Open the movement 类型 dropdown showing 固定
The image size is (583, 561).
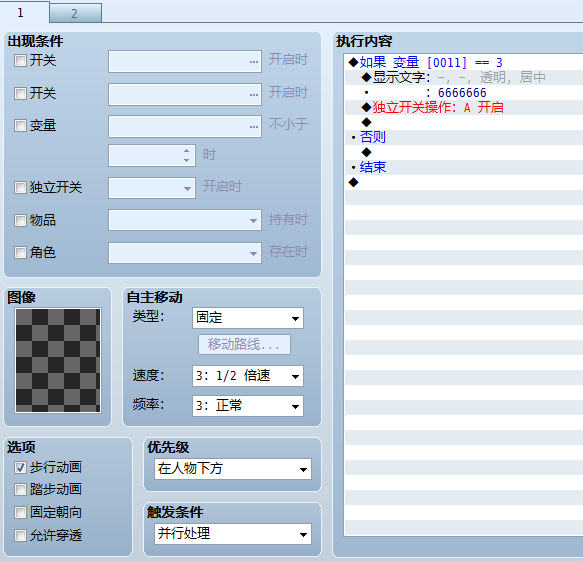(x=248, y=318)
